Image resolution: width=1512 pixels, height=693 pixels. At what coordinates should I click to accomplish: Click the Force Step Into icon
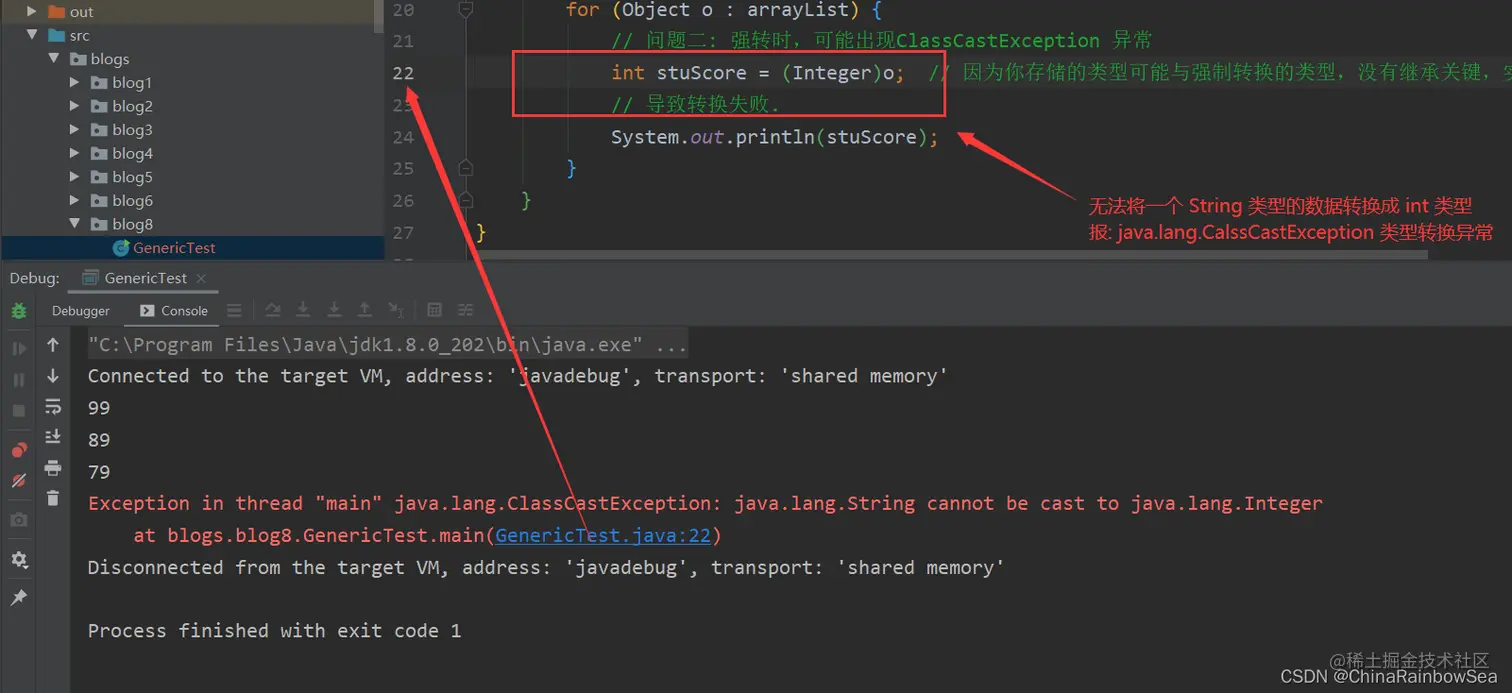334,310
